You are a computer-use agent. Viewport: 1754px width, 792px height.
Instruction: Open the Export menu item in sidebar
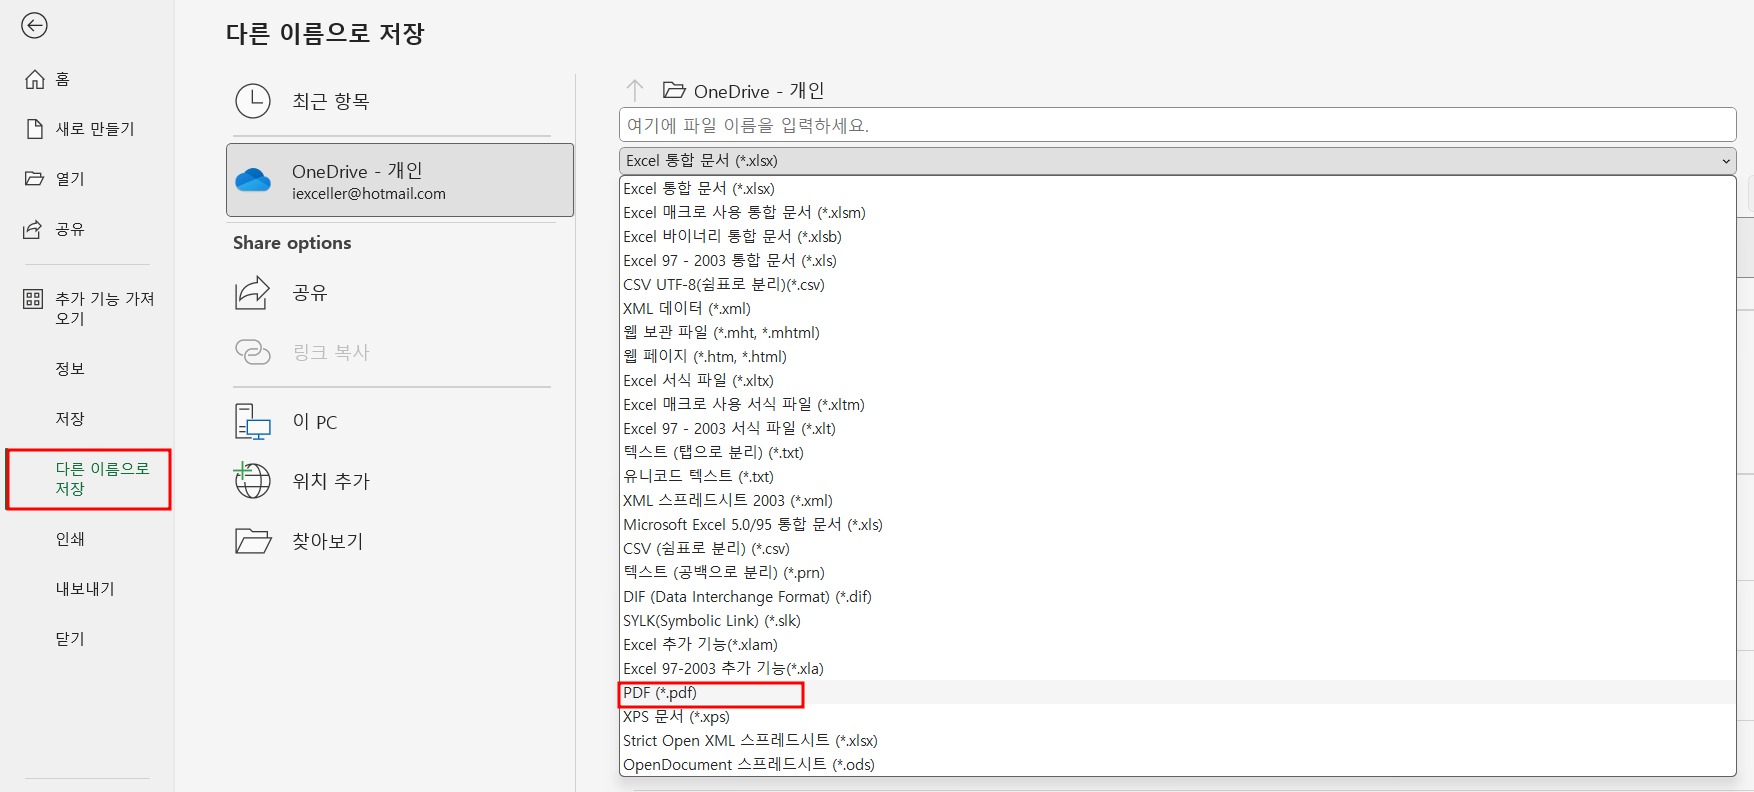pyautogui.click(x=85, y=589)
